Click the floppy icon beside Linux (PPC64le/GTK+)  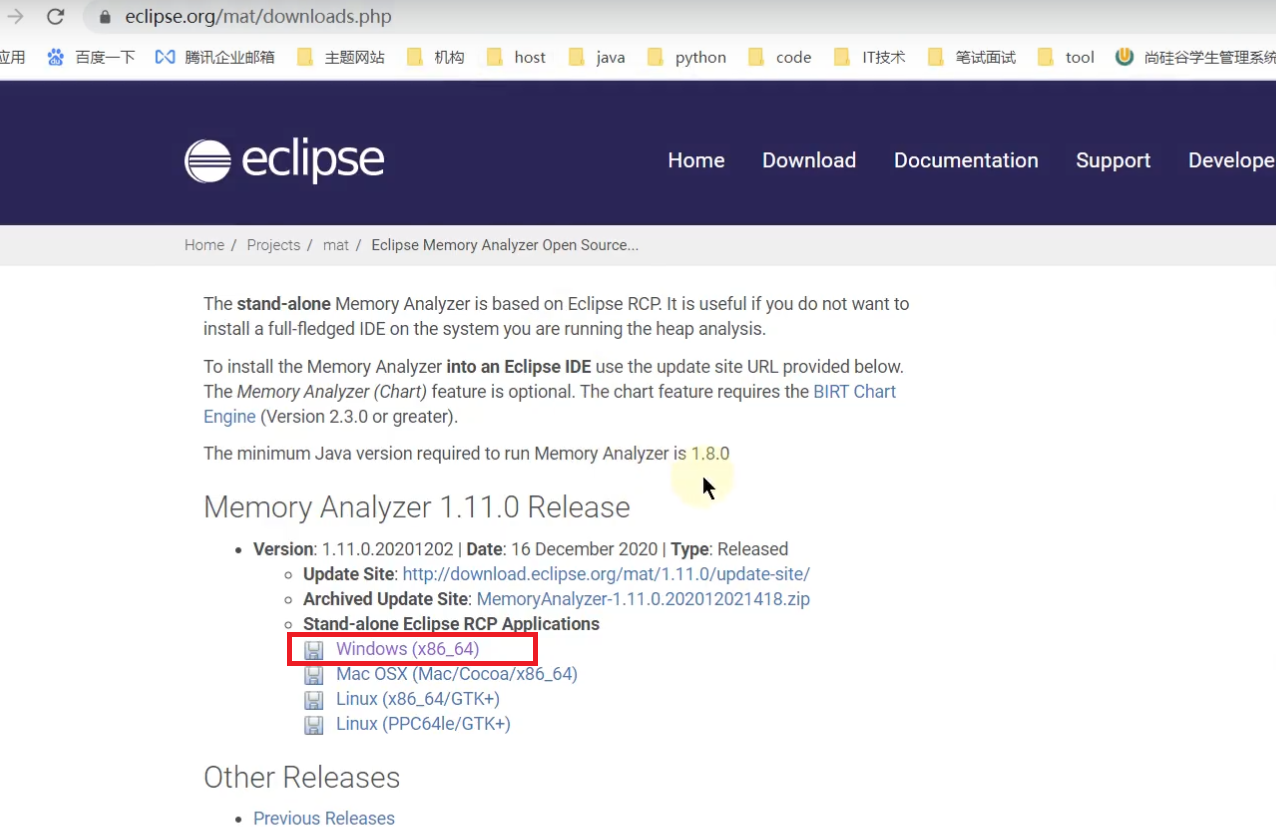pyautogui.click(x=314, y=725)
